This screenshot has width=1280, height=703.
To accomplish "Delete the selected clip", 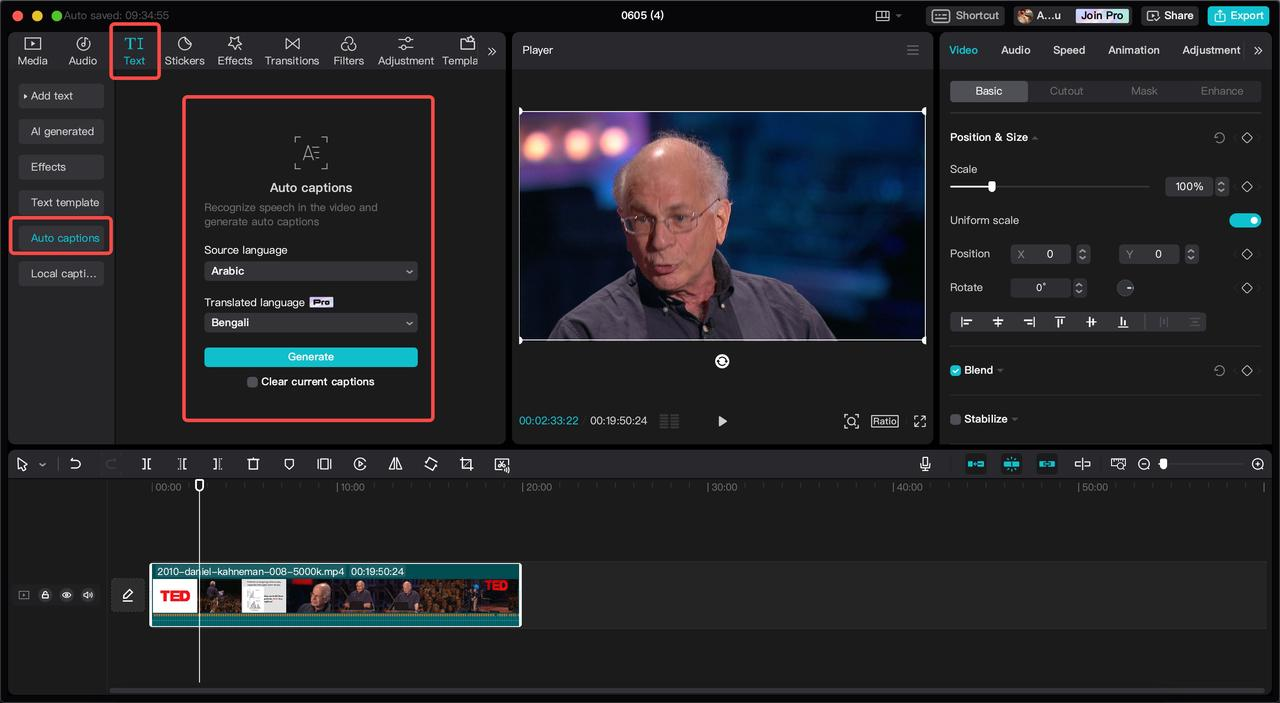I will [253, 464].
